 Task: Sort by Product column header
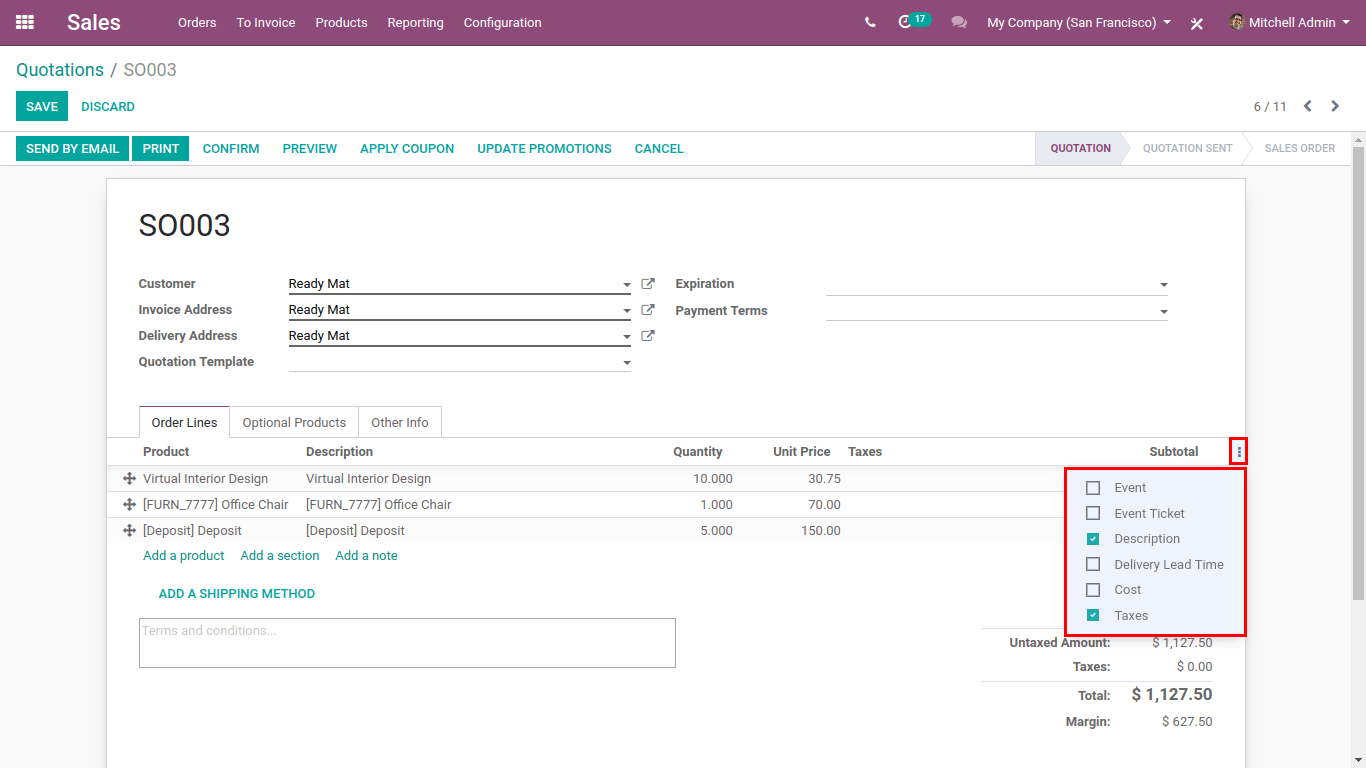[x=166, y=452]
